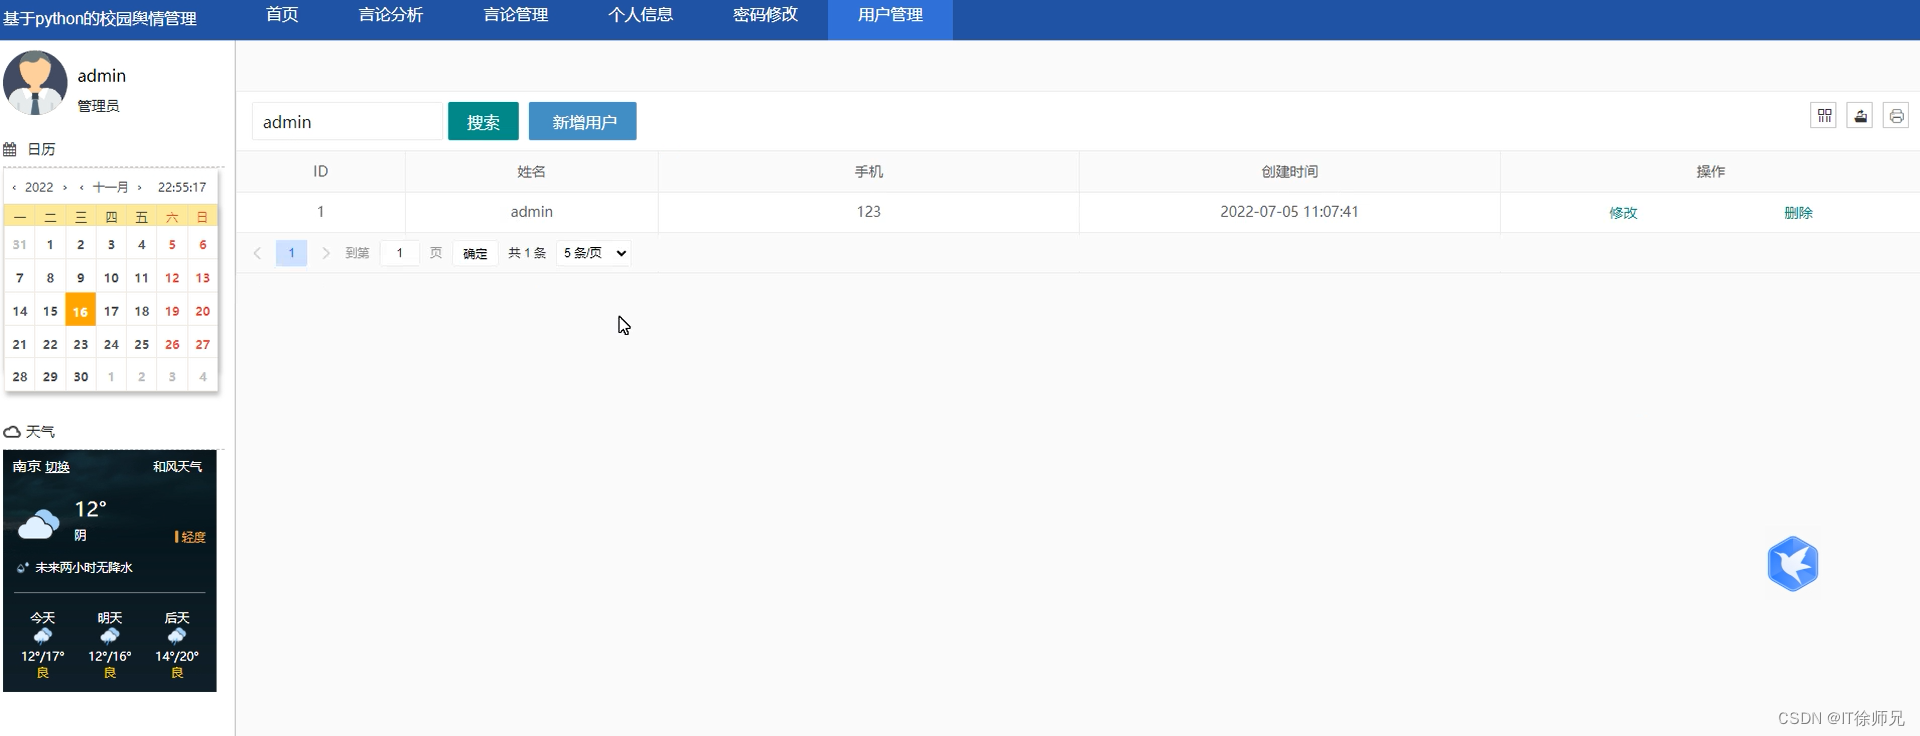Go to next year after 2022
Image resolution: width=1920 pixels, height=736 pixels.
point(65,187)
